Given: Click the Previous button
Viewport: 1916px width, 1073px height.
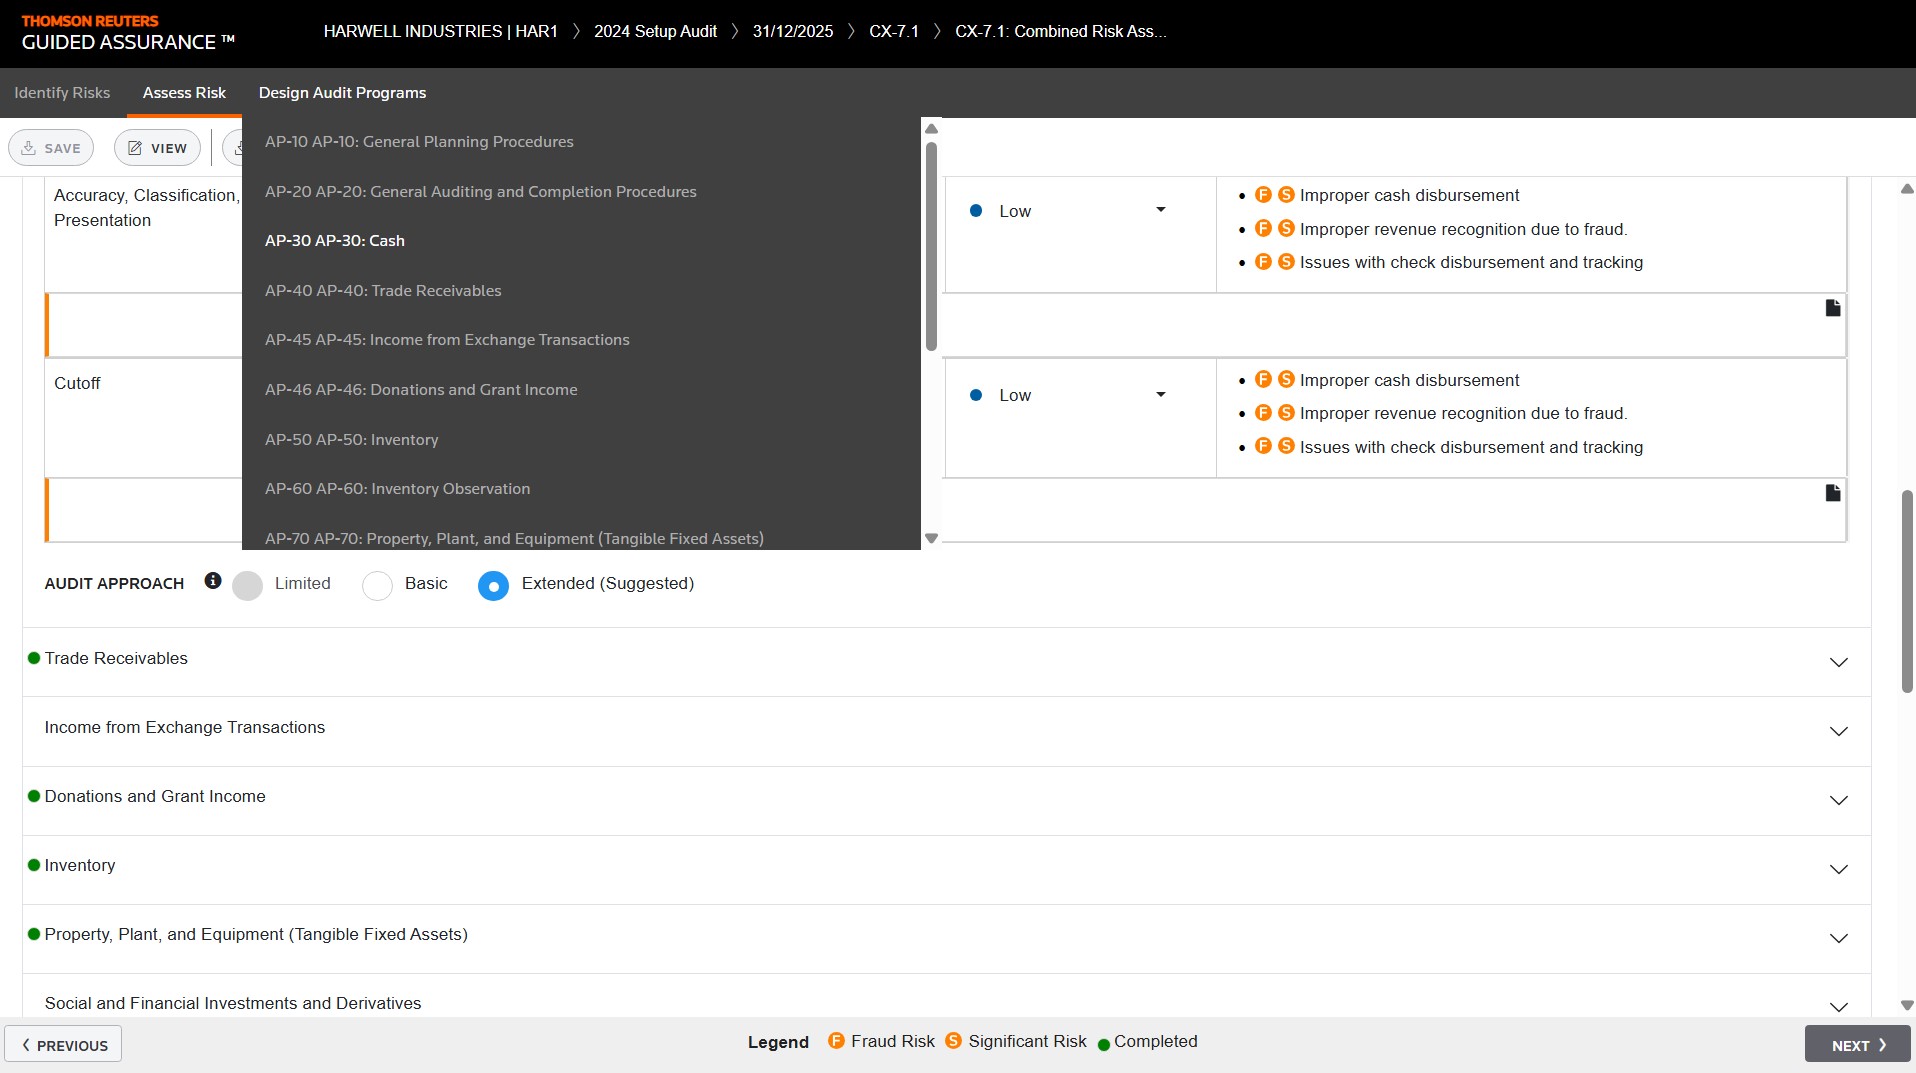Looking at the screenshot, I should tap(64, 1044).
